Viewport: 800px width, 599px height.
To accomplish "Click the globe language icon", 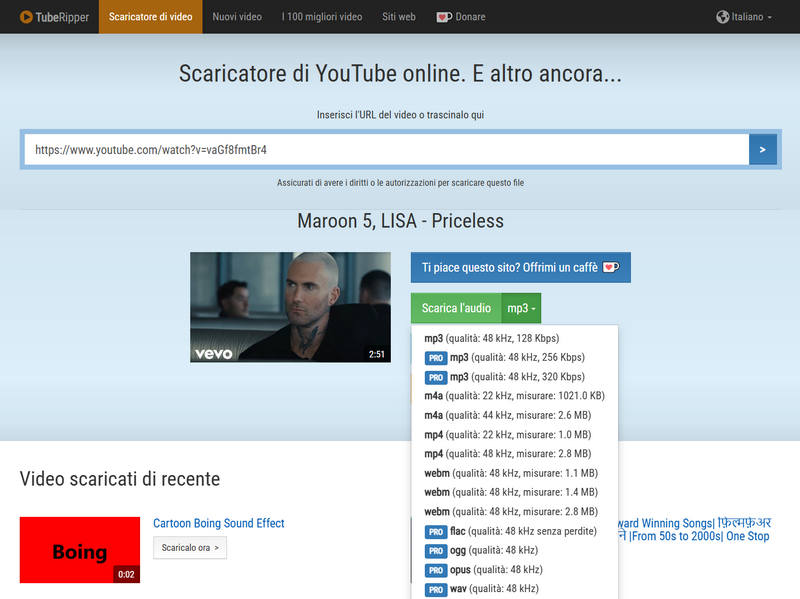I will coord(722,17).
